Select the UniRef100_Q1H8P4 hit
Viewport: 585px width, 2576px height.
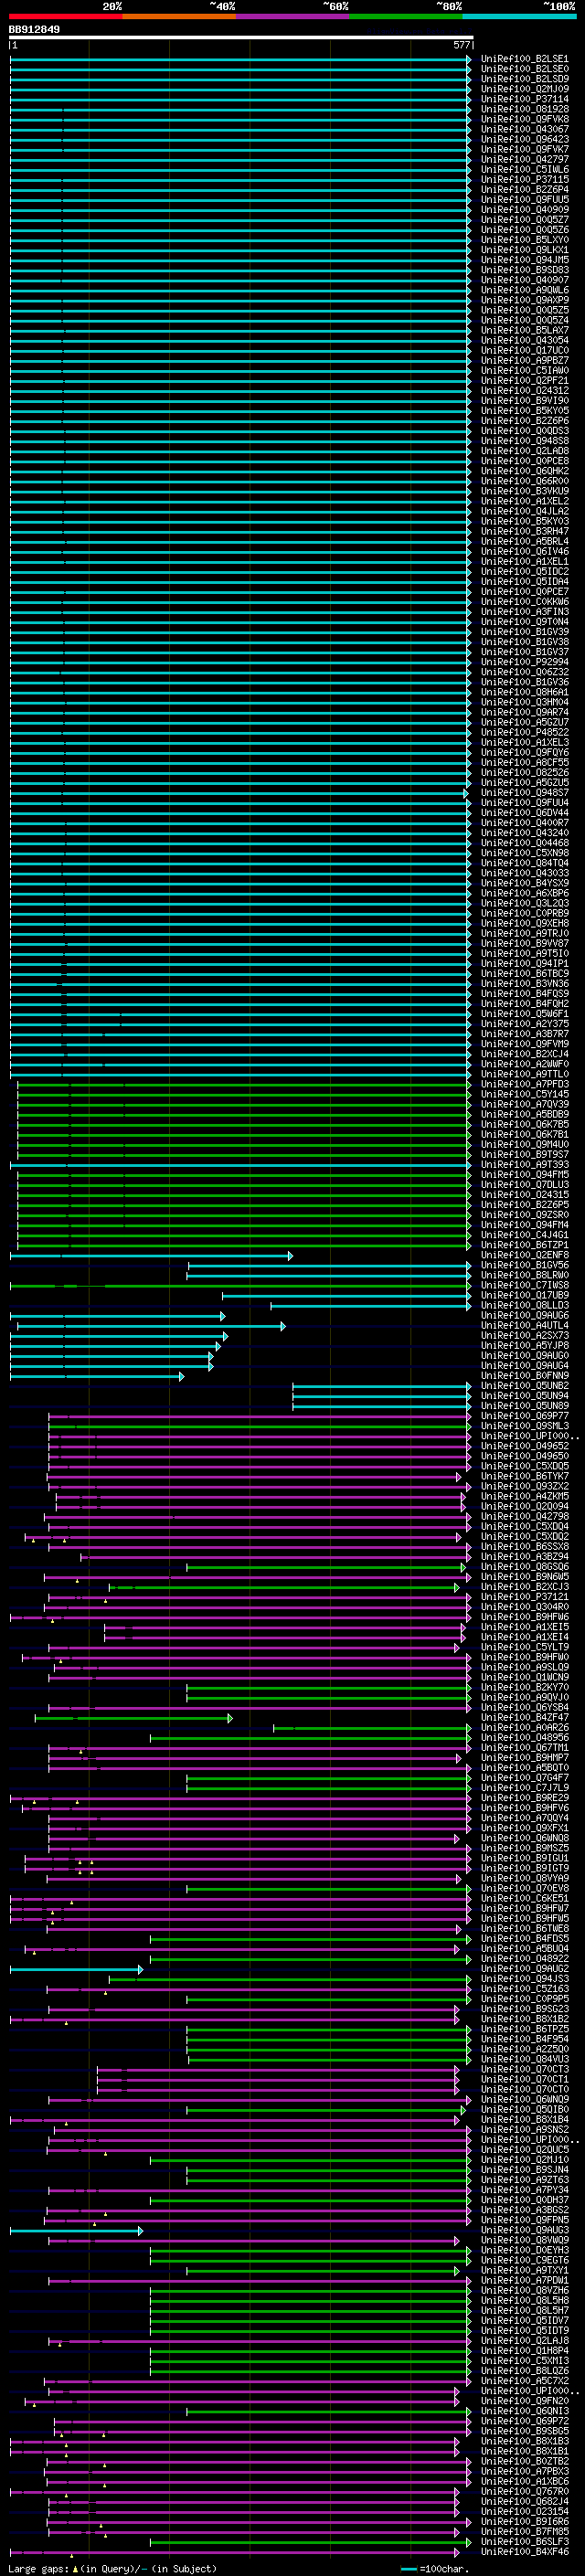point(524,2351)
